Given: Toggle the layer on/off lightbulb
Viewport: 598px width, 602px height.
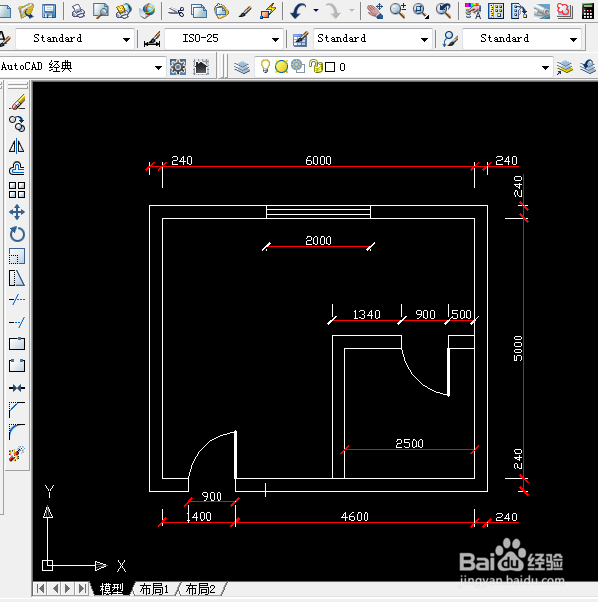Looking at the screenshot, I should [x=265, y=66].
